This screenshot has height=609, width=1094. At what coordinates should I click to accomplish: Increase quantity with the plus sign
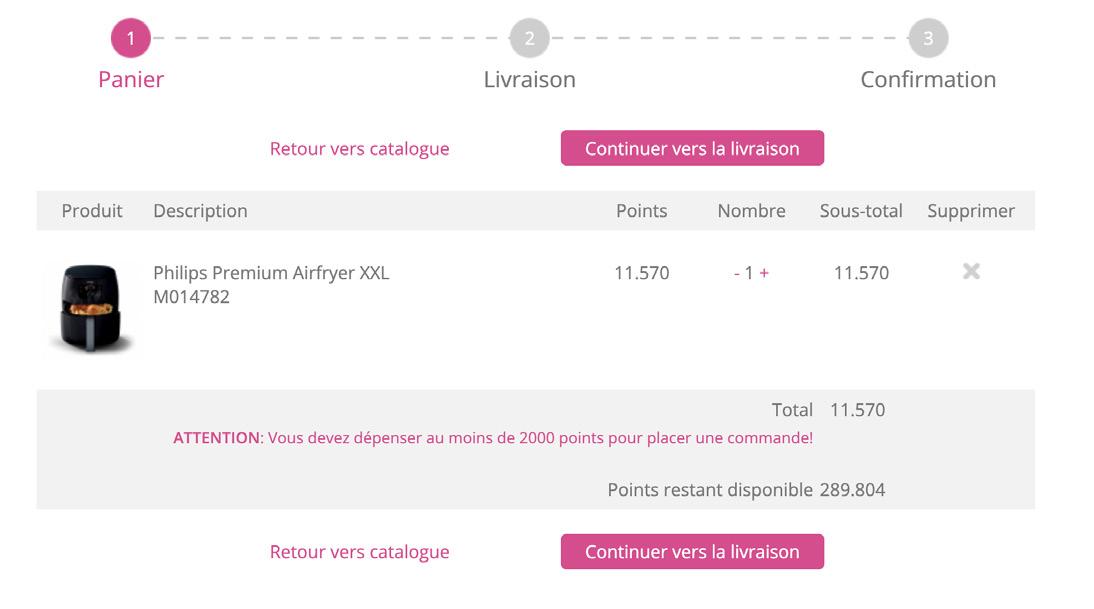coord(764,273)
